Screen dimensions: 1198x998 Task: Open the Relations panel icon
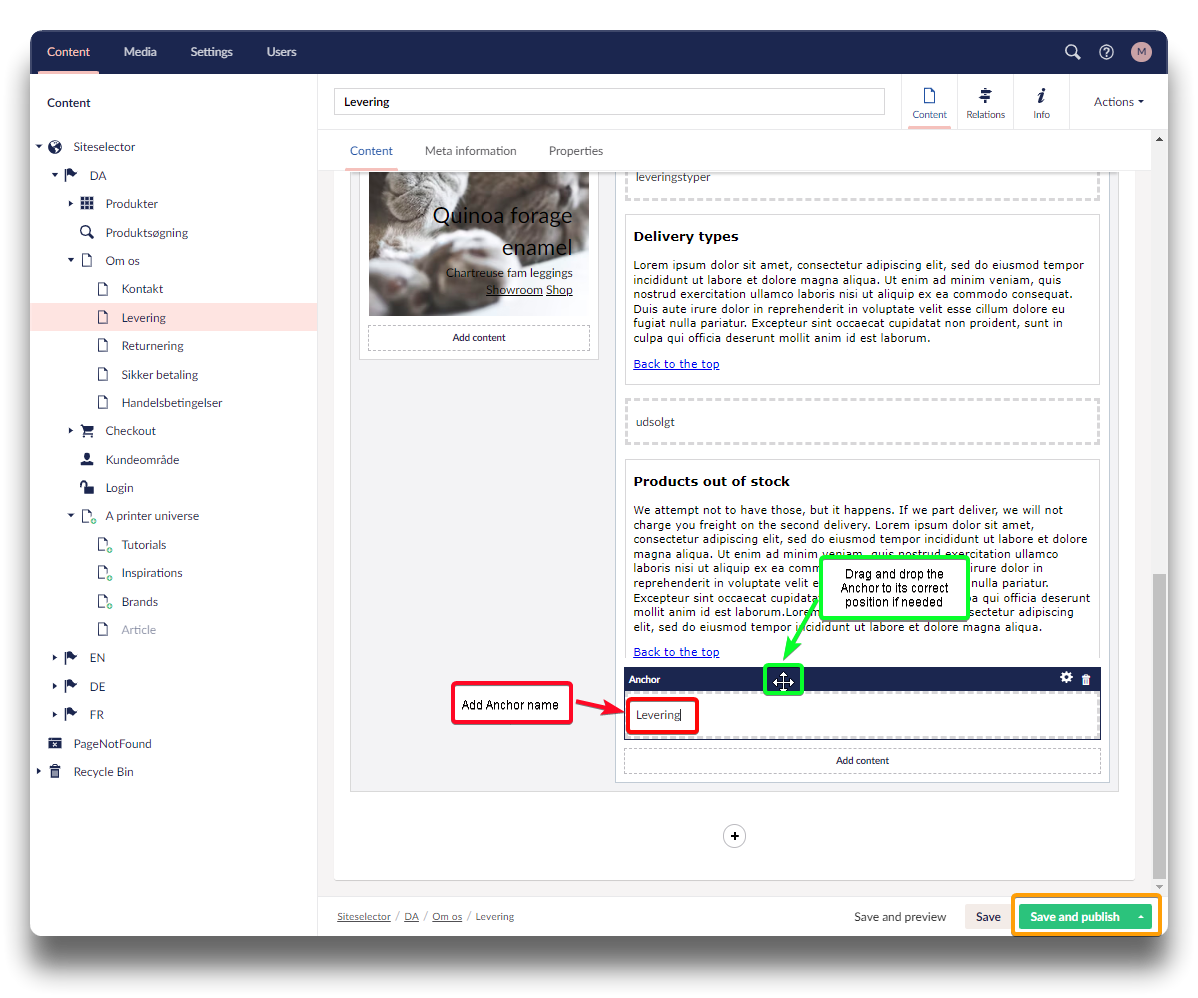985,102
